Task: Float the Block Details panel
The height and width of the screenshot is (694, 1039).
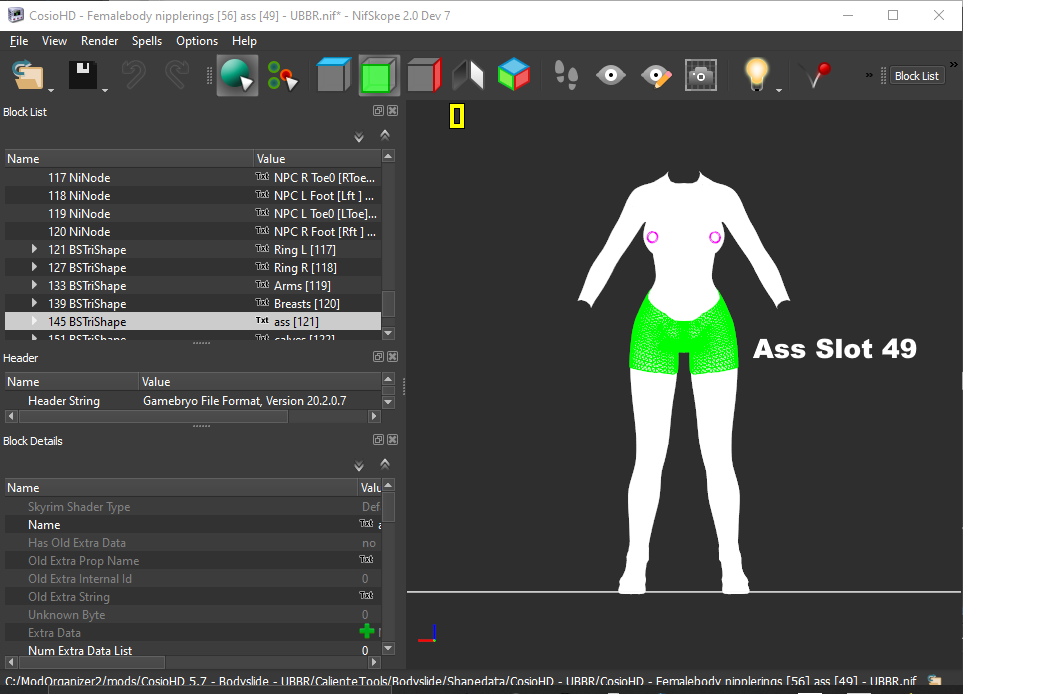Action: point(378,439)
